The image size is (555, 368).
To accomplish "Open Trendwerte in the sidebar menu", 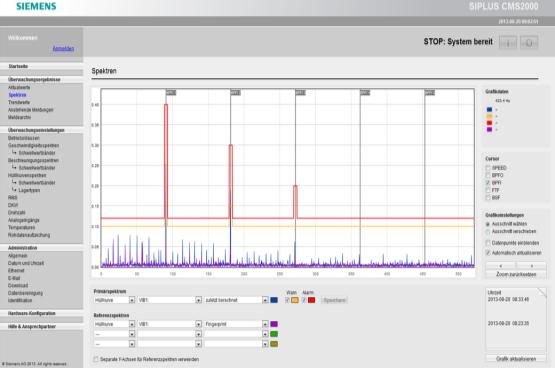I will pos(19,102).
